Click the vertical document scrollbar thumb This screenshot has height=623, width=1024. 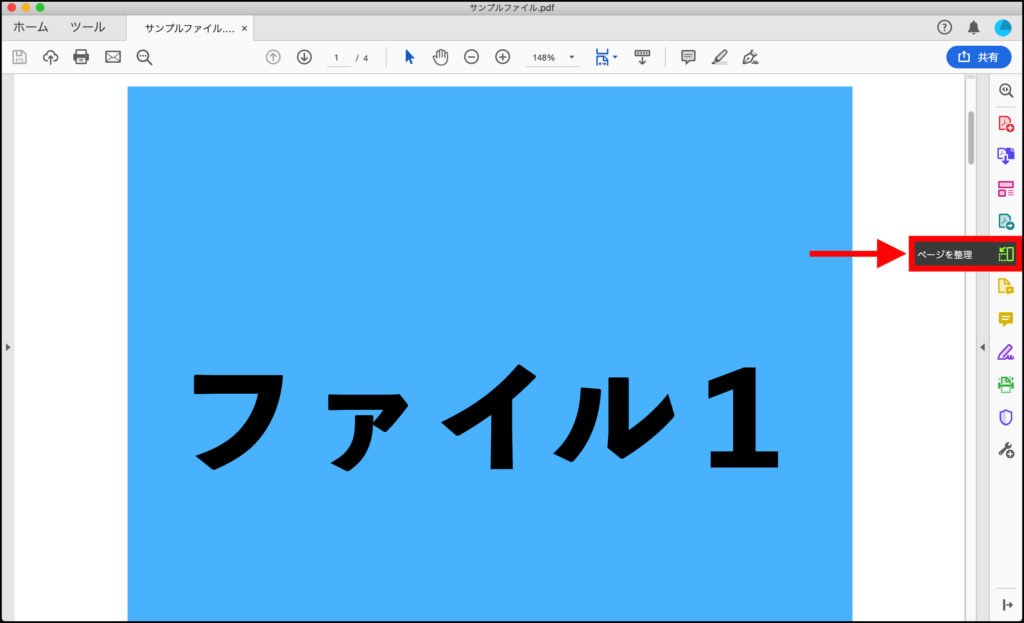tap(971, 138)
